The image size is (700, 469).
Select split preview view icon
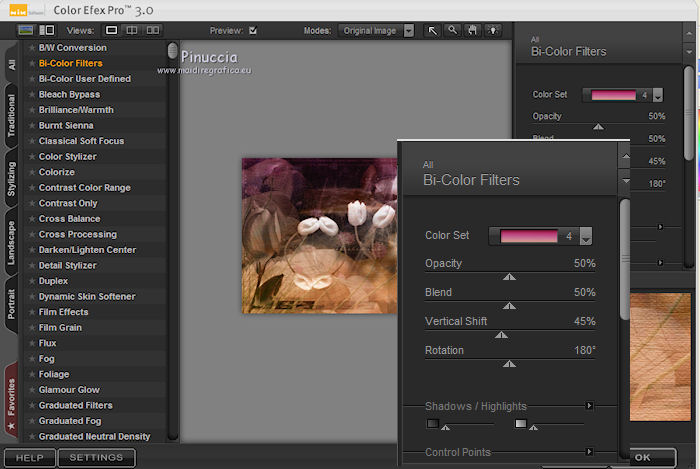coord(133,30)
